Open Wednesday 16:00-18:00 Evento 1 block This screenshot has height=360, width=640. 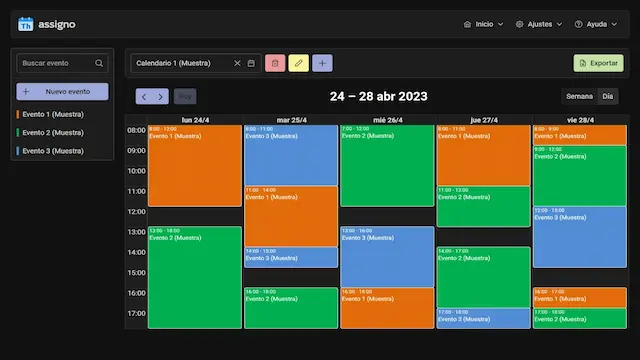[x=387, y=308]
